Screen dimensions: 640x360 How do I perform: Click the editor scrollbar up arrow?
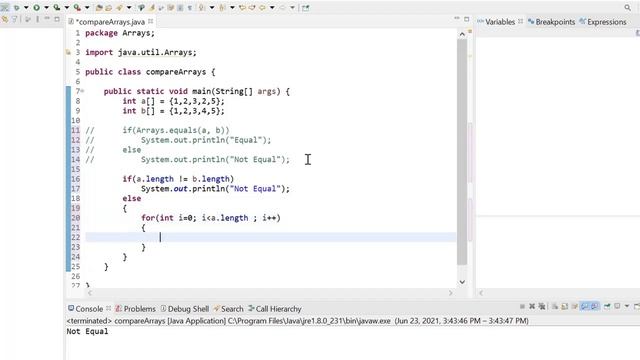(462, 34)
